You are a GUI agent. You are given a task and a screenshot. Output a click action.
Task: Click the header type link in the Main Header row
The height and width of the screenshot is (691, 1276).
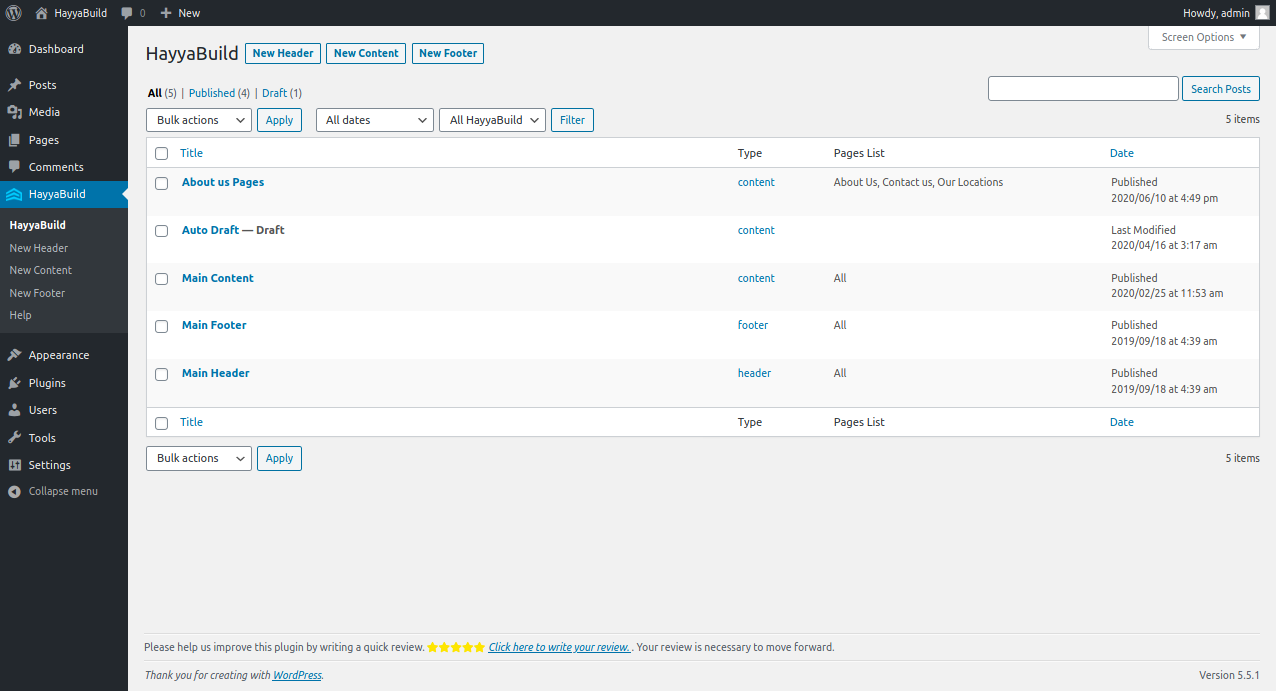point(754,373)
